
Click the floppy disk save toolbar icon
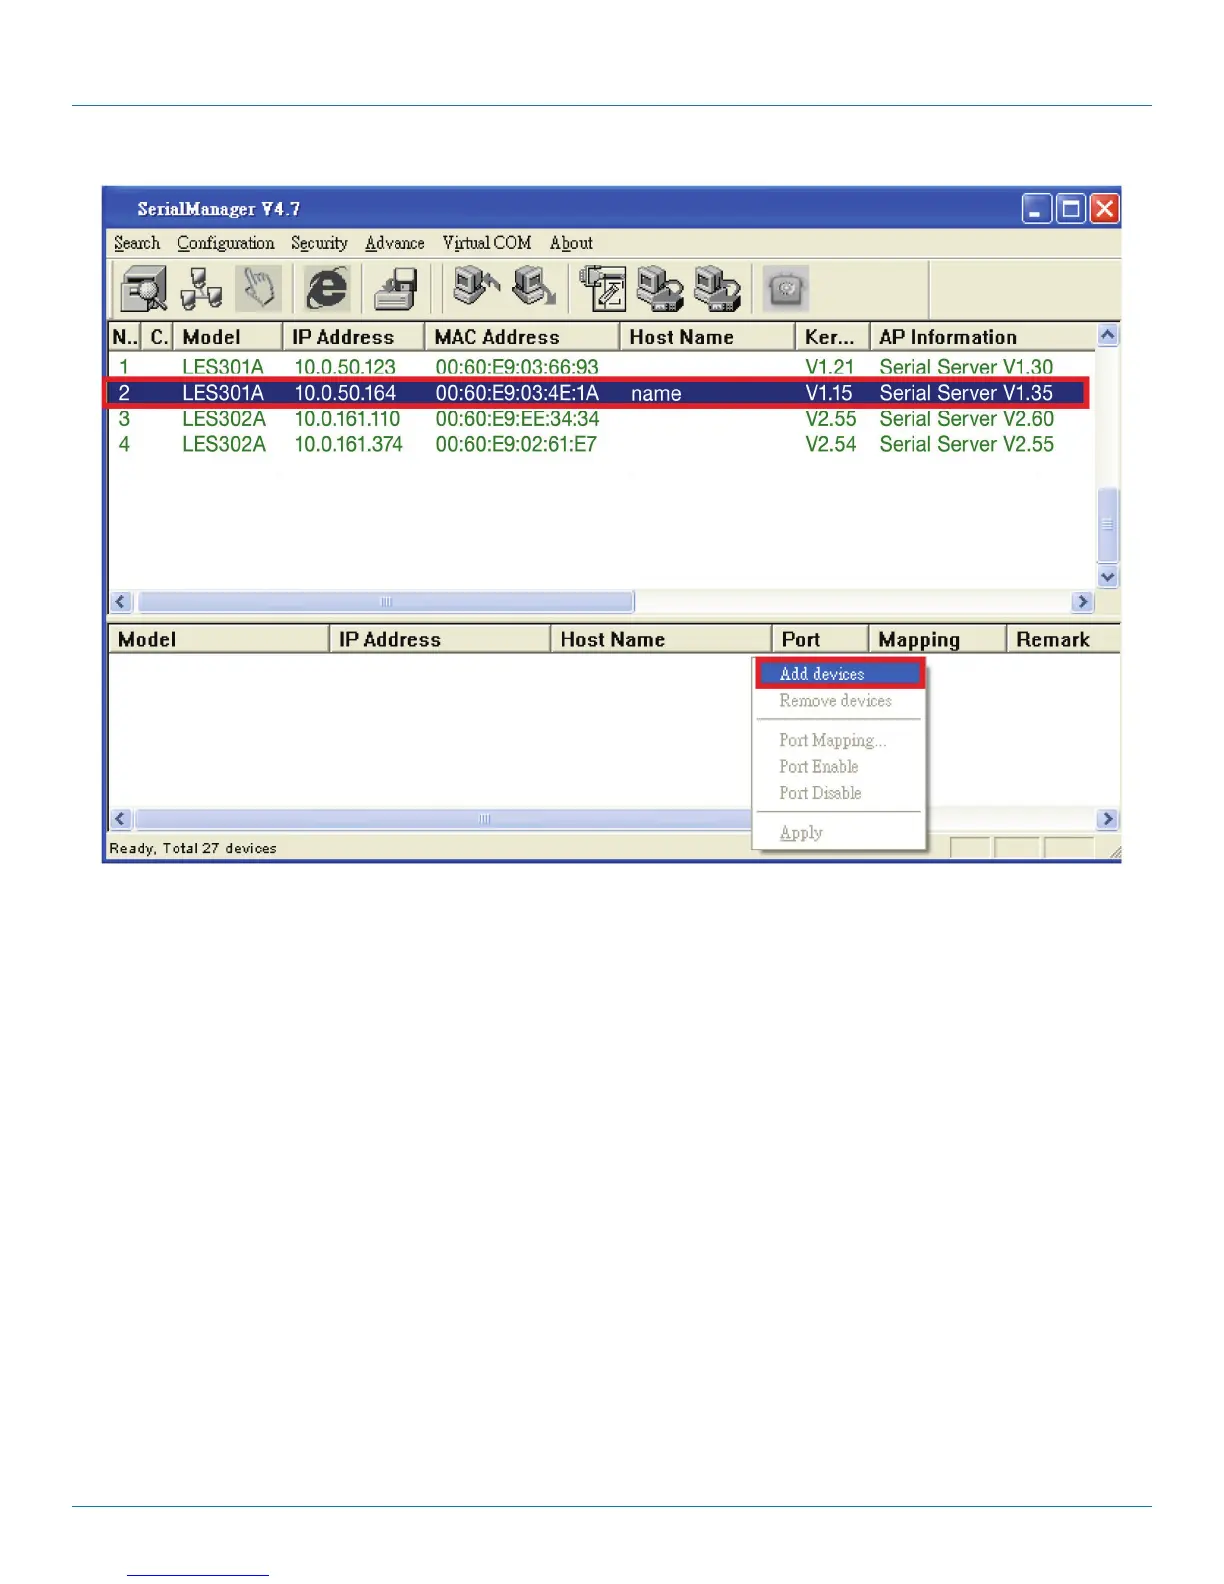pos(396,289)
